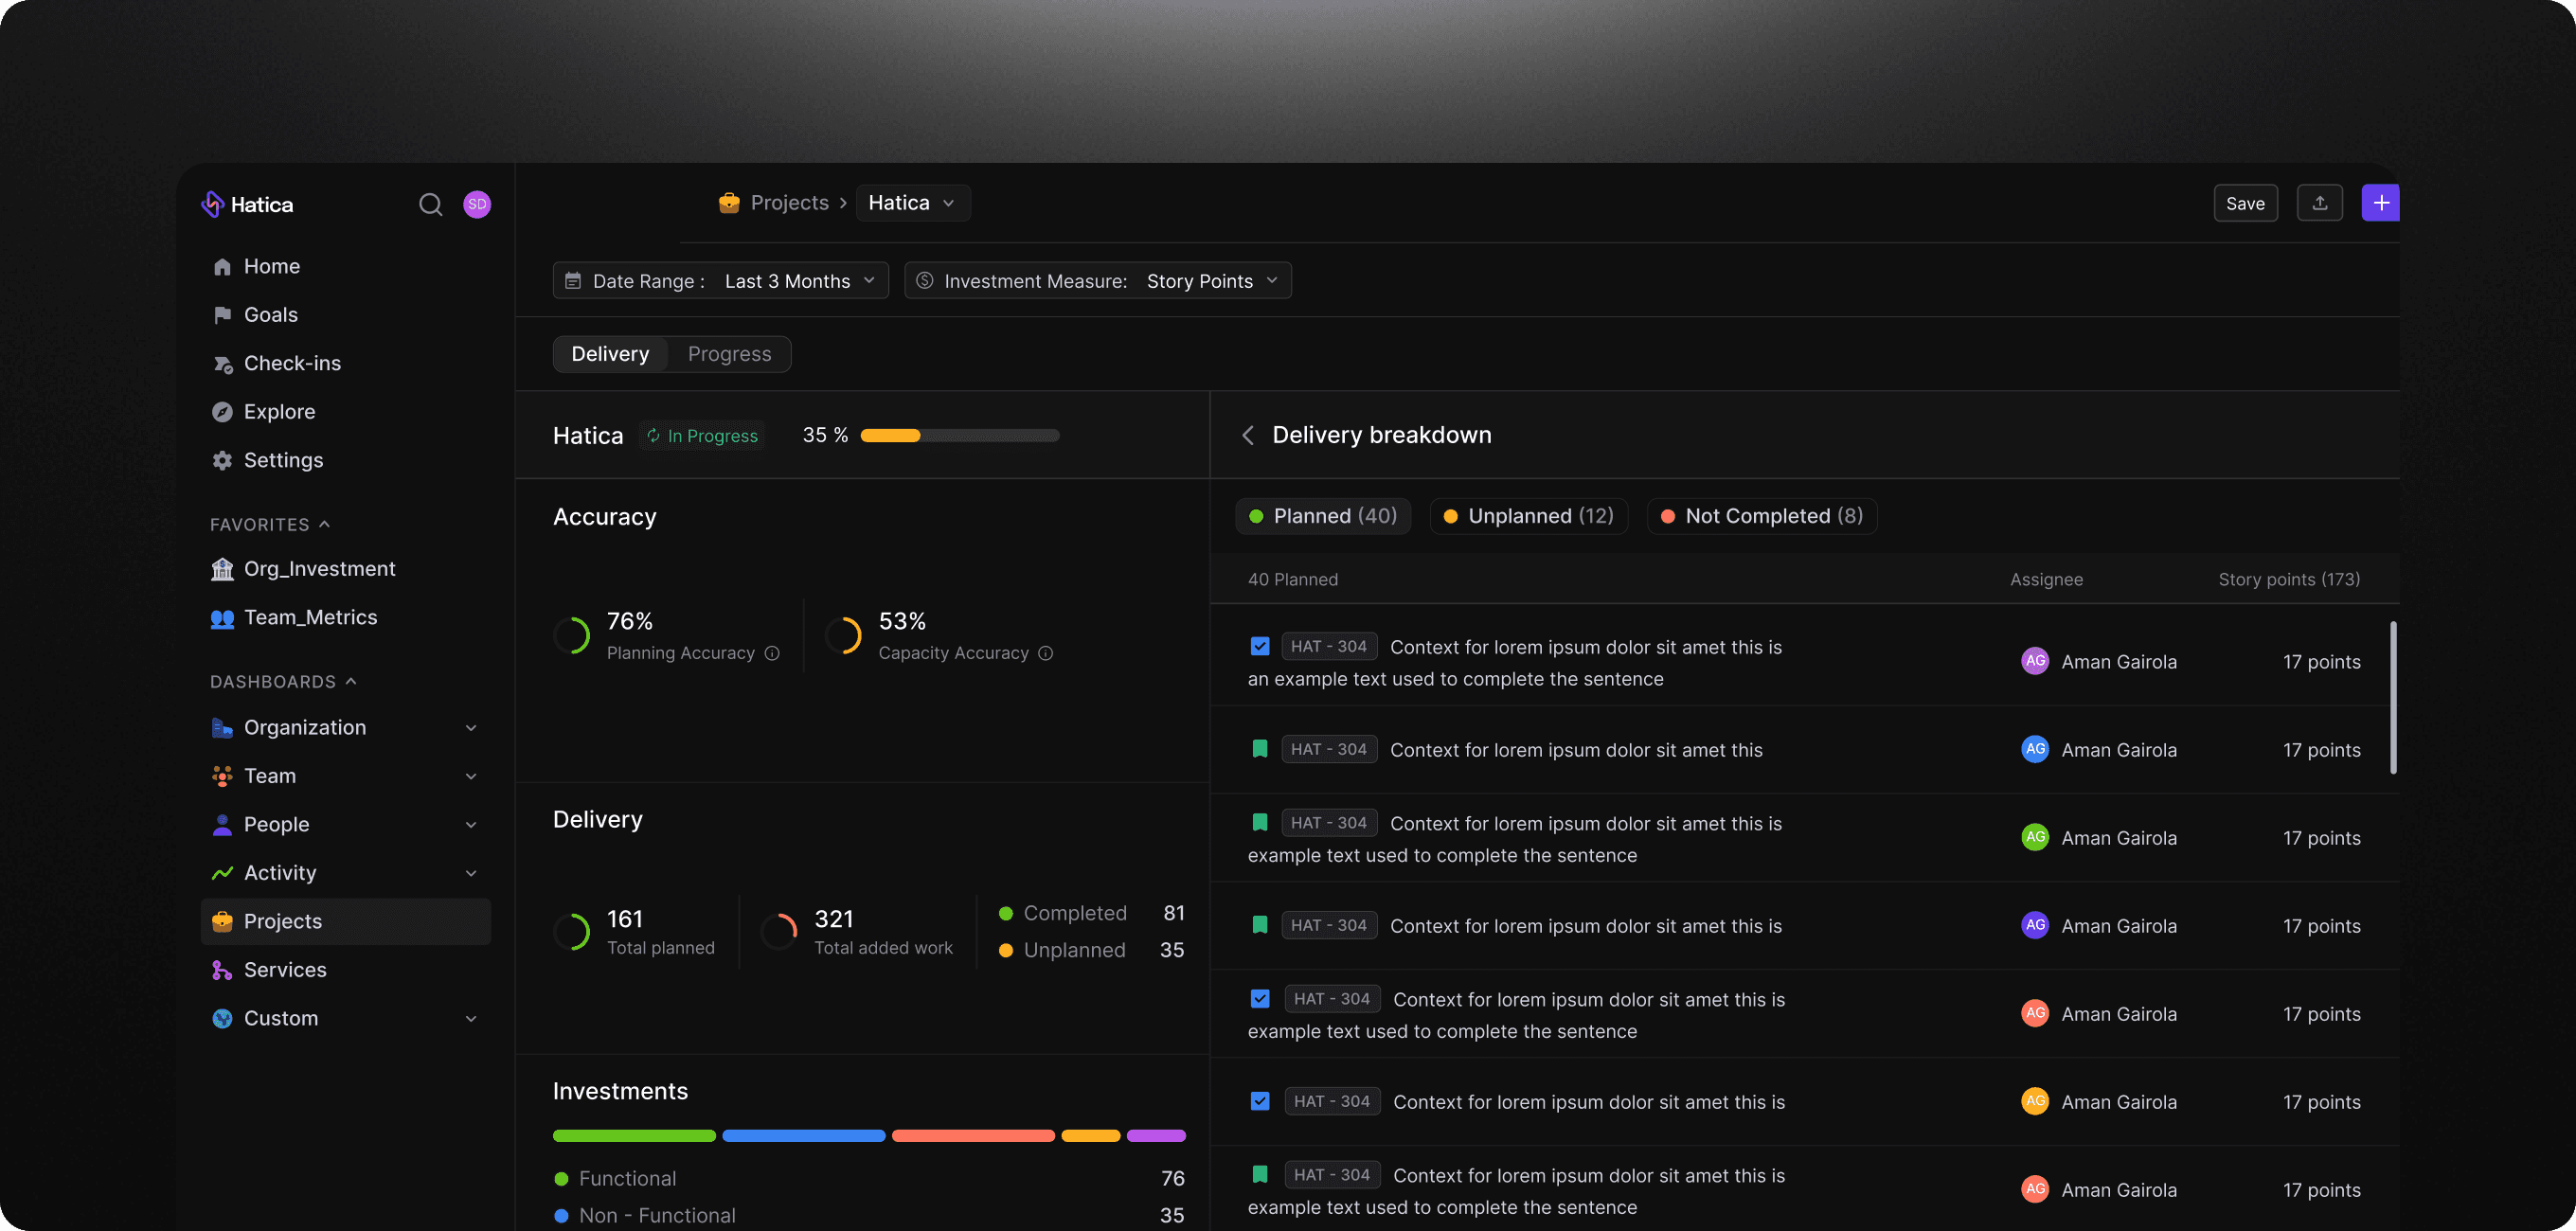Toggle checkbox on first HAT - 304 row
The height and width of the screenshot is (1231, 2576).
click(1259, 646)
